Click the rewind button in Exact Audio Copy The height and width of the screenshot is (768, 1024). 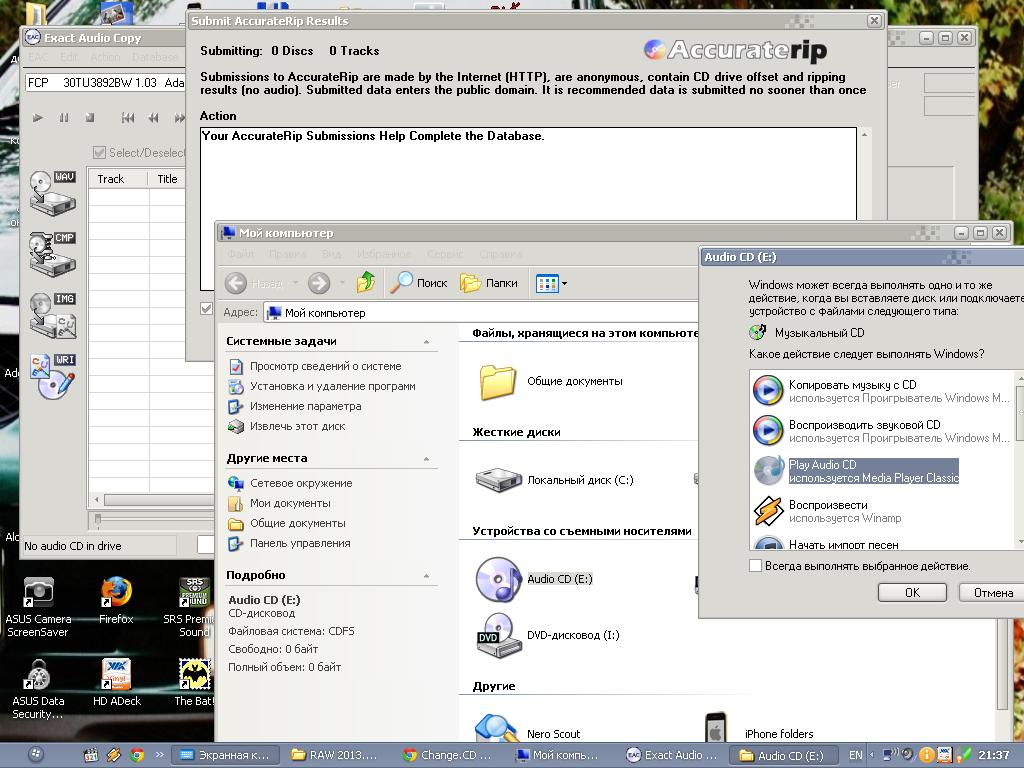tap(153, 118)
